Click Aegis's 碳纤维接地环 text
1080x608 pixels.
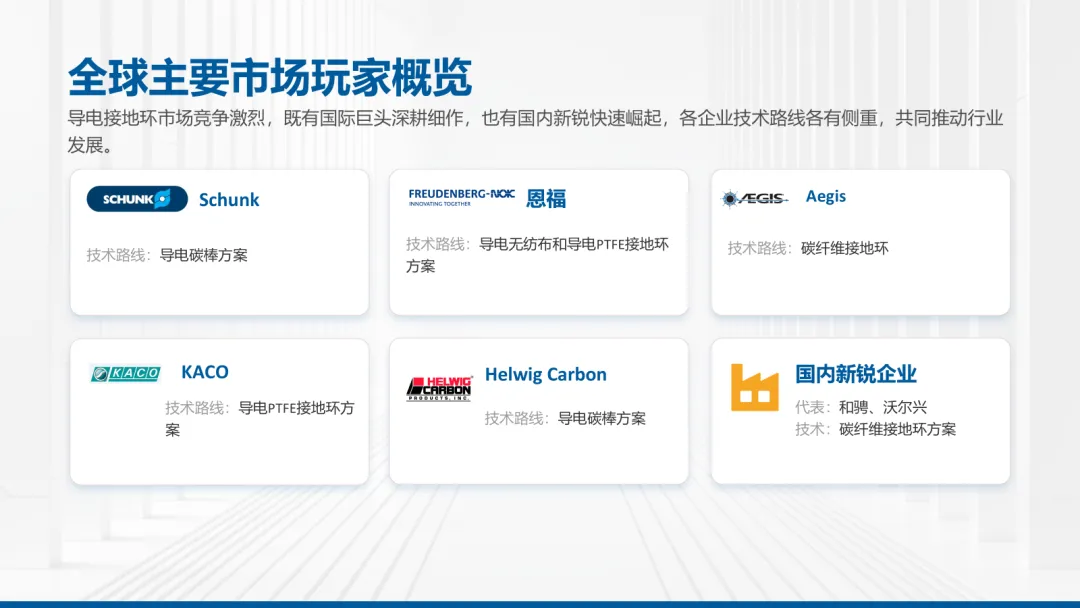pyautogui.click(x=844, y=249)
